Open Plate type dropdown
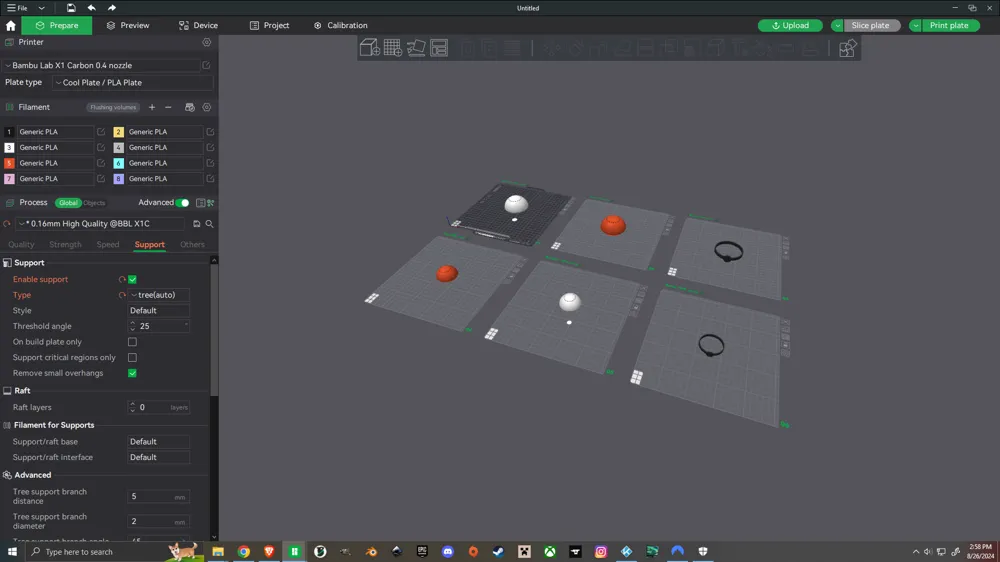 coord(133,82)
